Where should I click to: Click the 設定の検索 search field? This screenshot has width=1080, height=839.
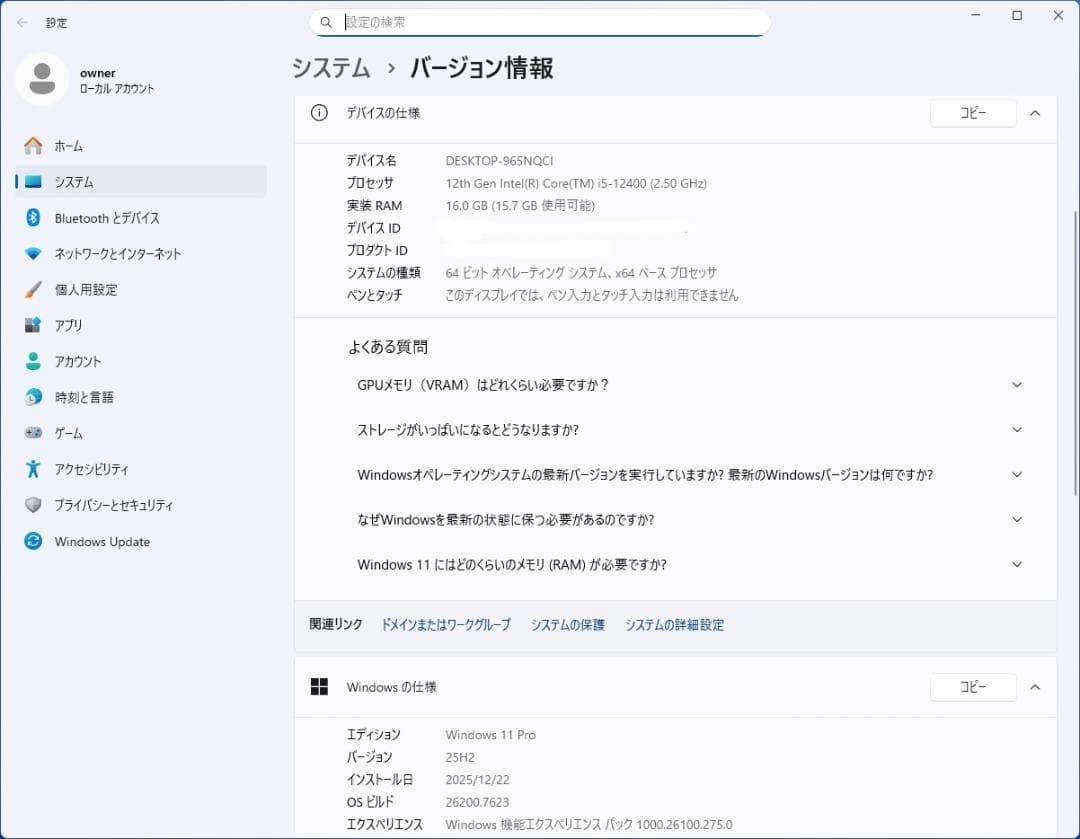(x=540, y=21)
